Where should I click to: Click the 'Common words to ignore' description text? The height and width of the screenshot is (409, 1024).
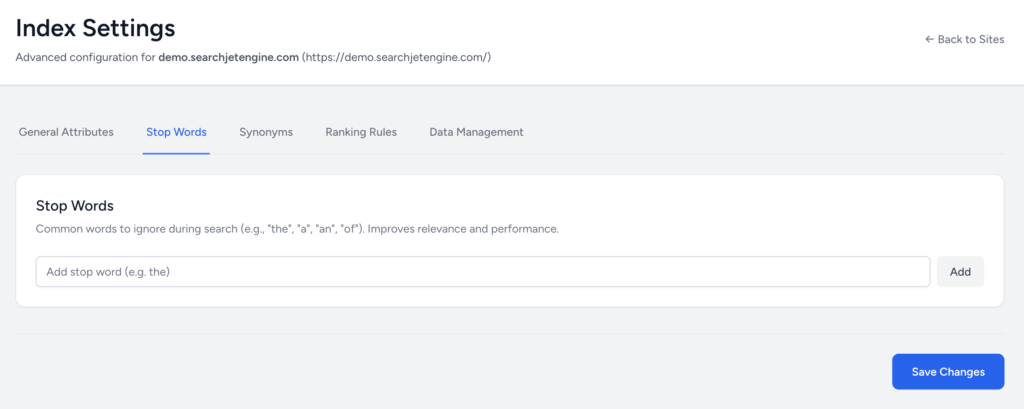(130, 229)
